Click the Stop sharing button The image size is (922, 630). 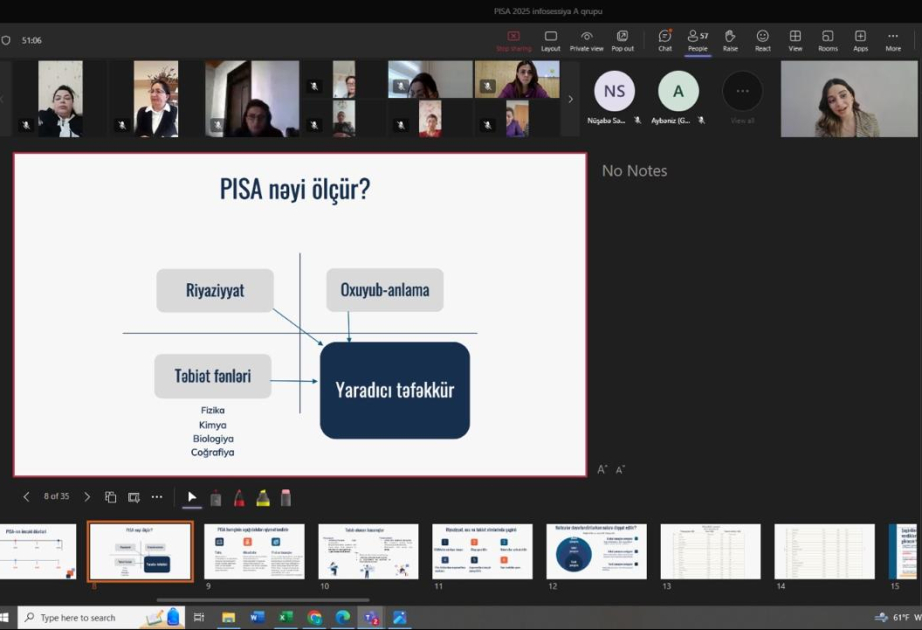(x=513, y=41)
